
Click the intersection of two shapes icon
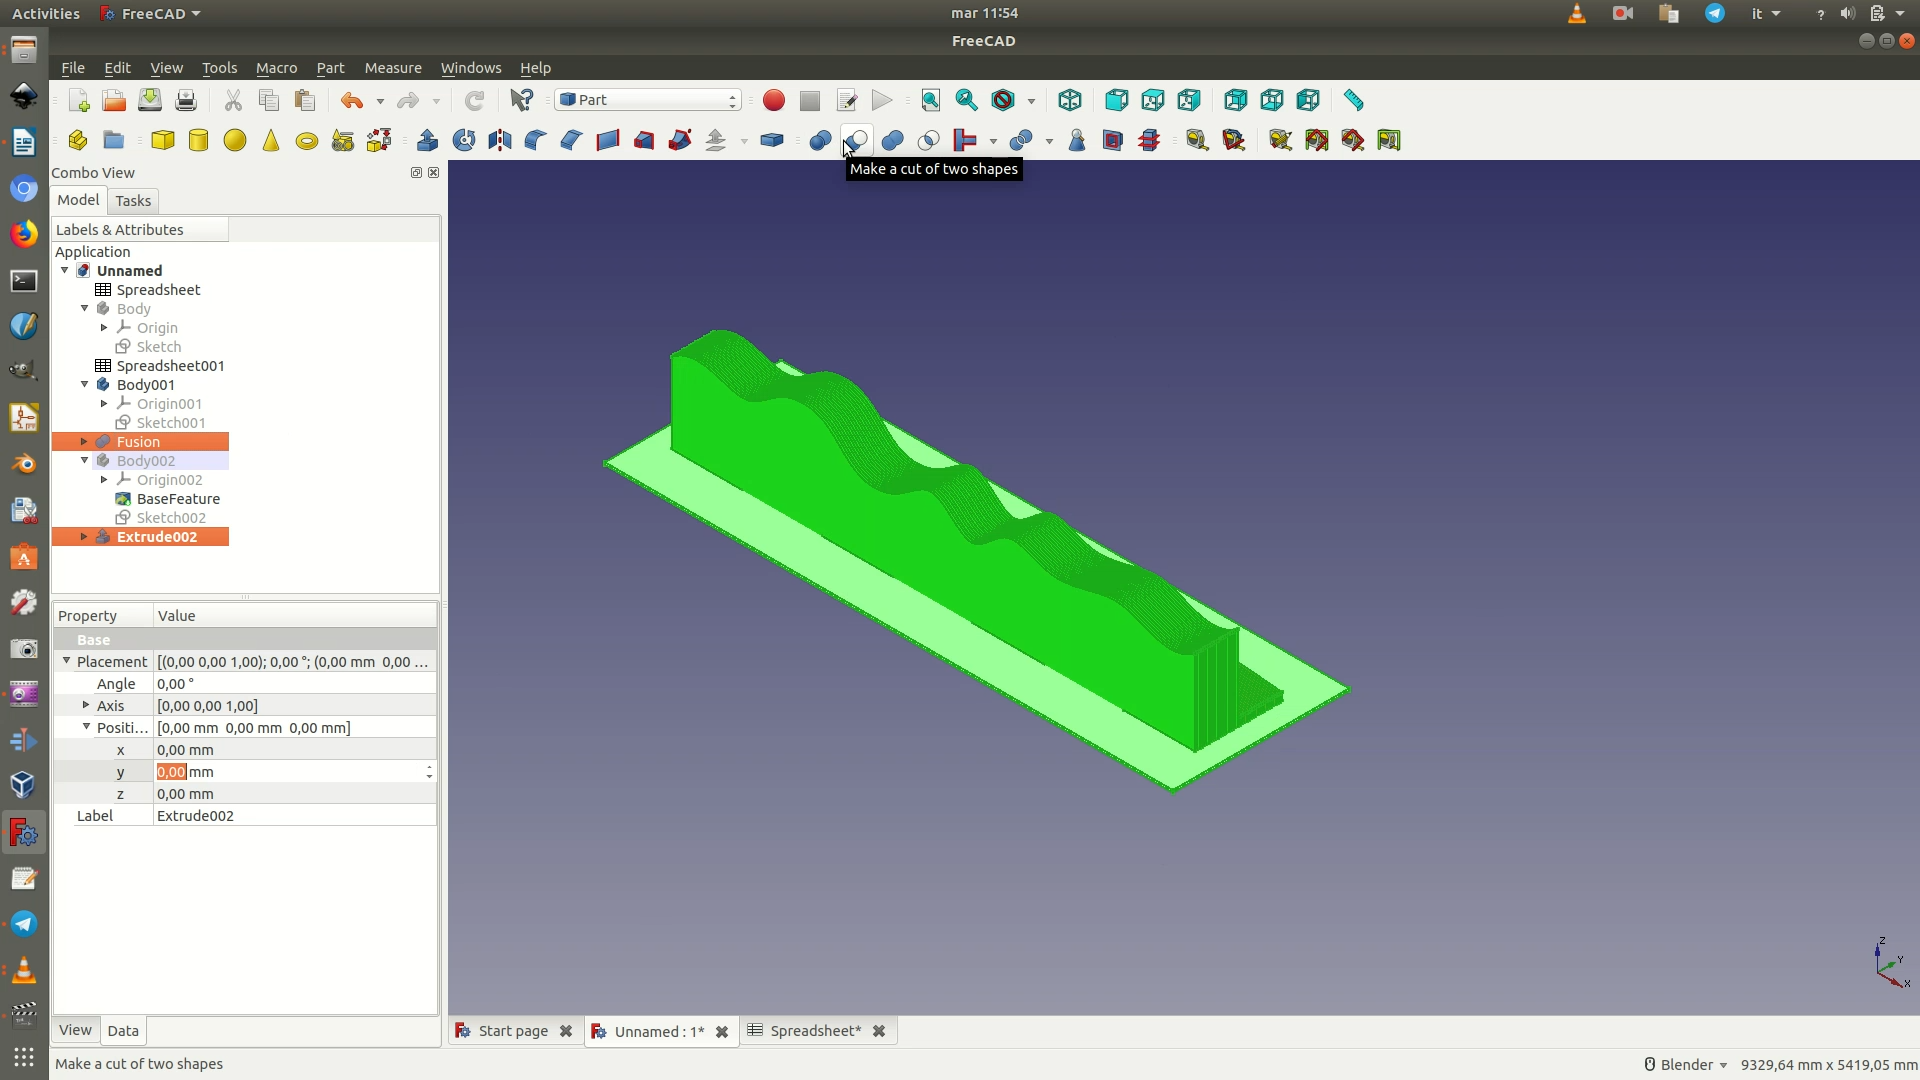pyautogui.click(x=929, y=141)
